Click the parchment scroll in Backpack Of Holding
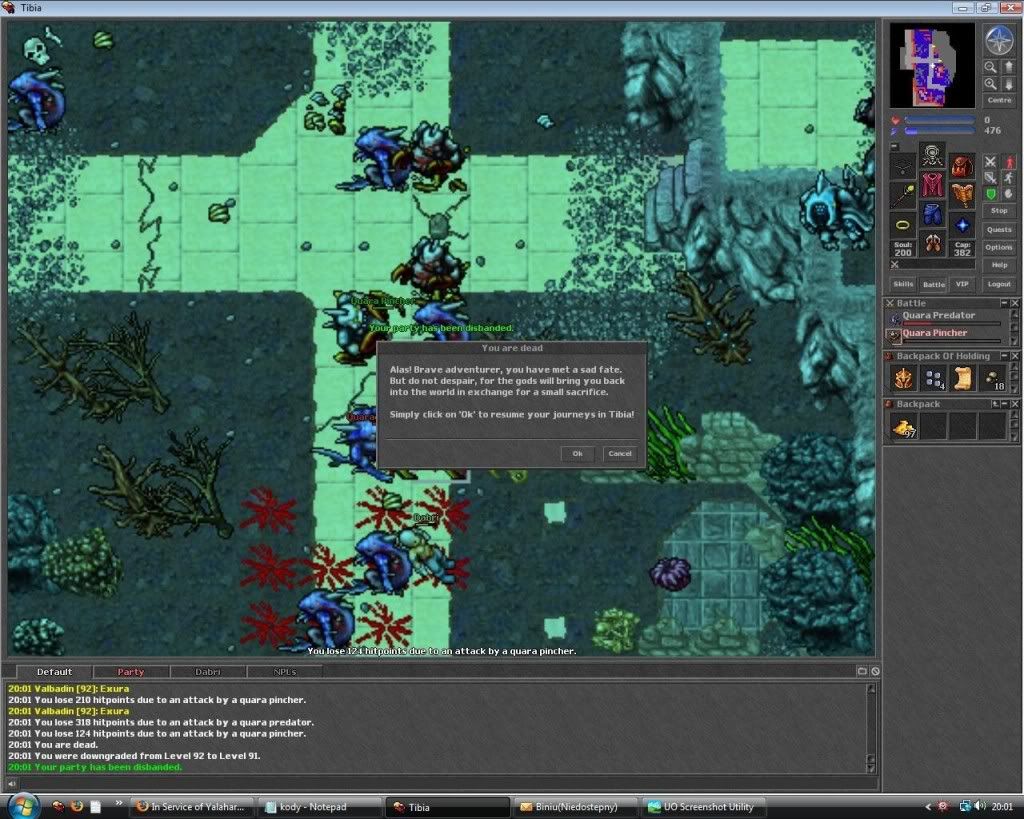This screenshot has width=1024, height=819. 963,378
